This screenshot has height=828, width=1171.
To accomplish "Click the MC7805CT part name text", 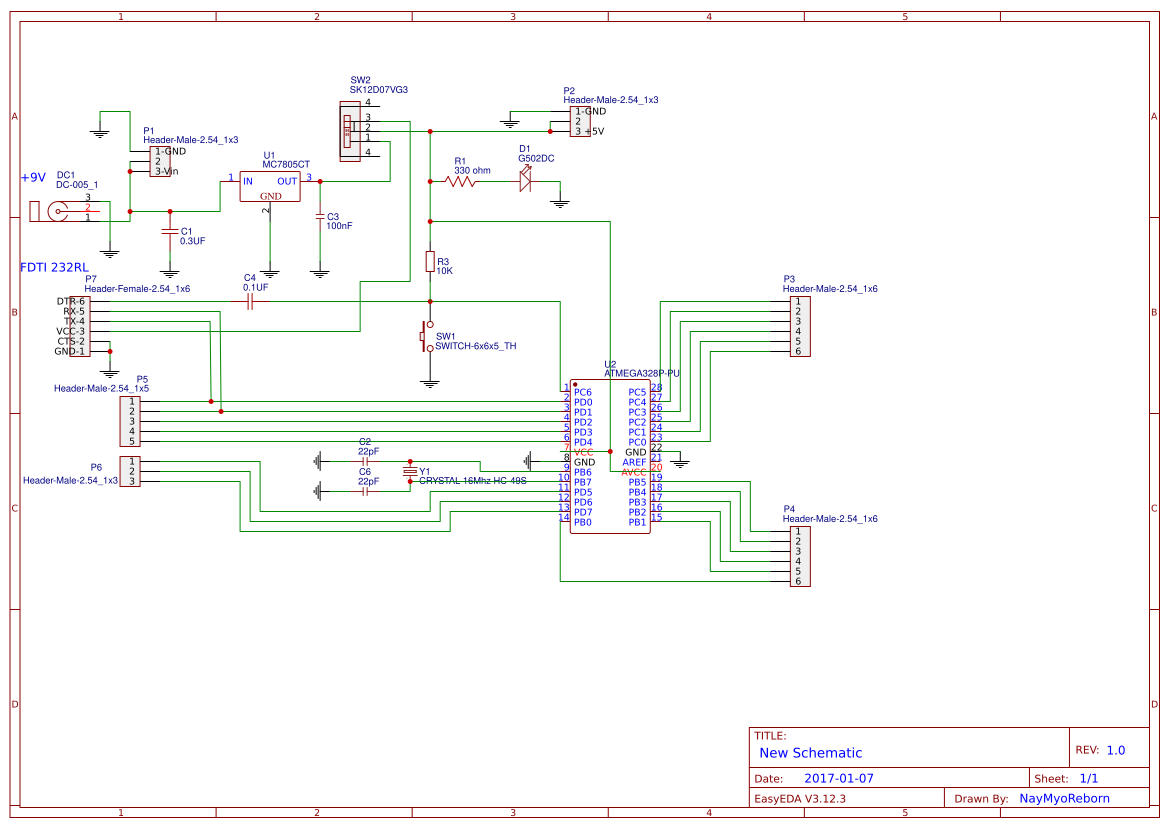I will click(x=286, y=164).
